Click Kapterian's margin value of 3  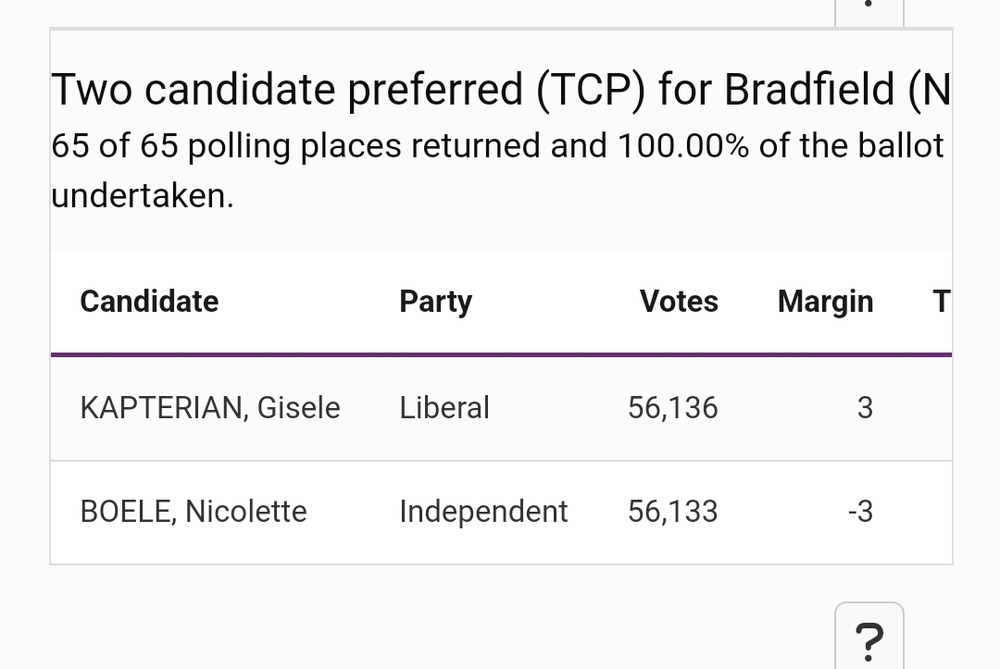click(865, 408)
